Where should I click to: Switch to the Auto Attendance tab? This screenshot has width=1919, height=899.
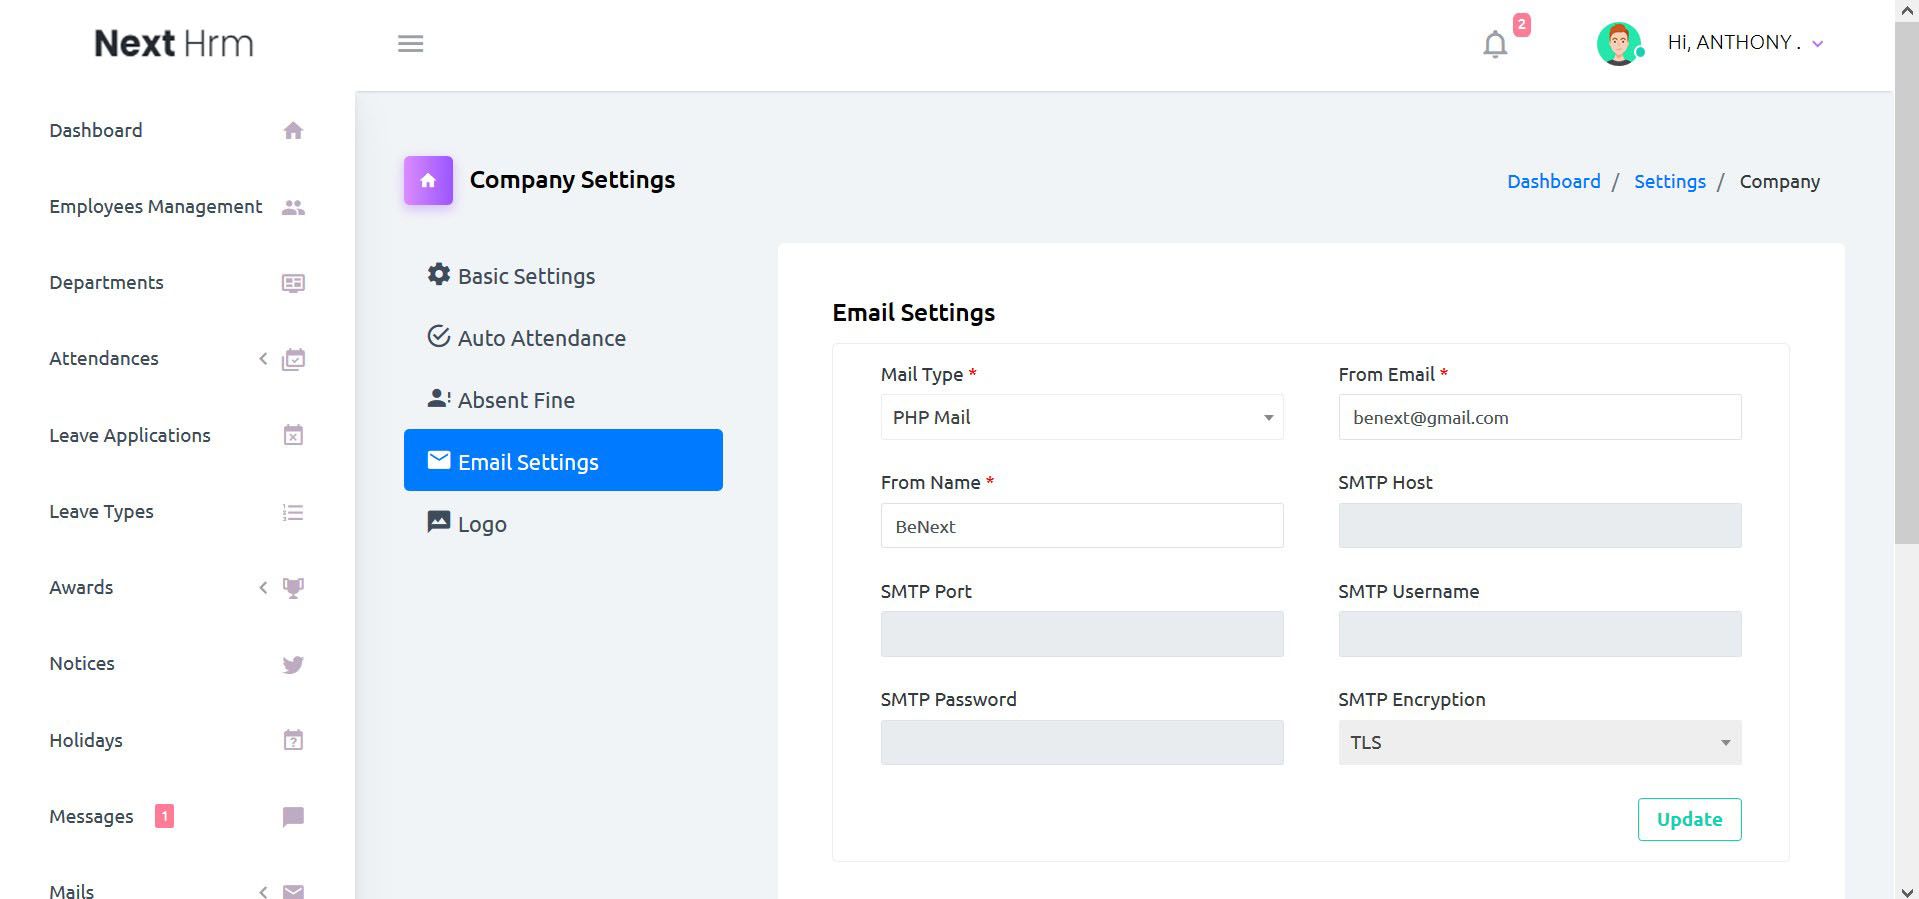(x=541, y=339)
